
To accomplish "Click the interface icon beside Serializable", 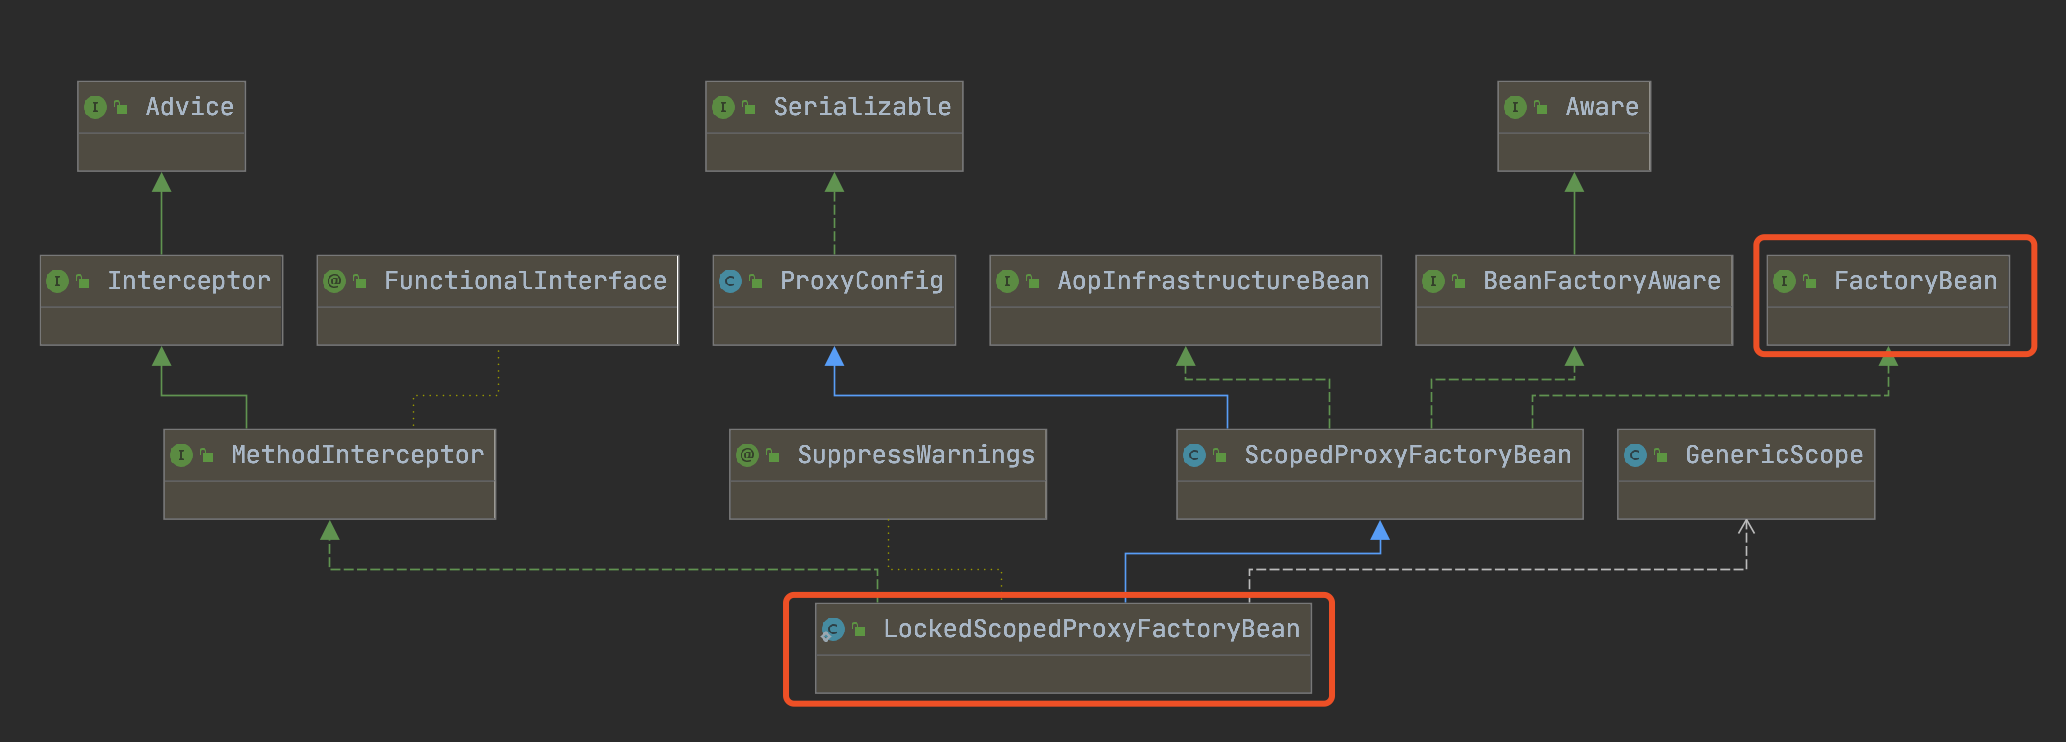I will [723, 107].
